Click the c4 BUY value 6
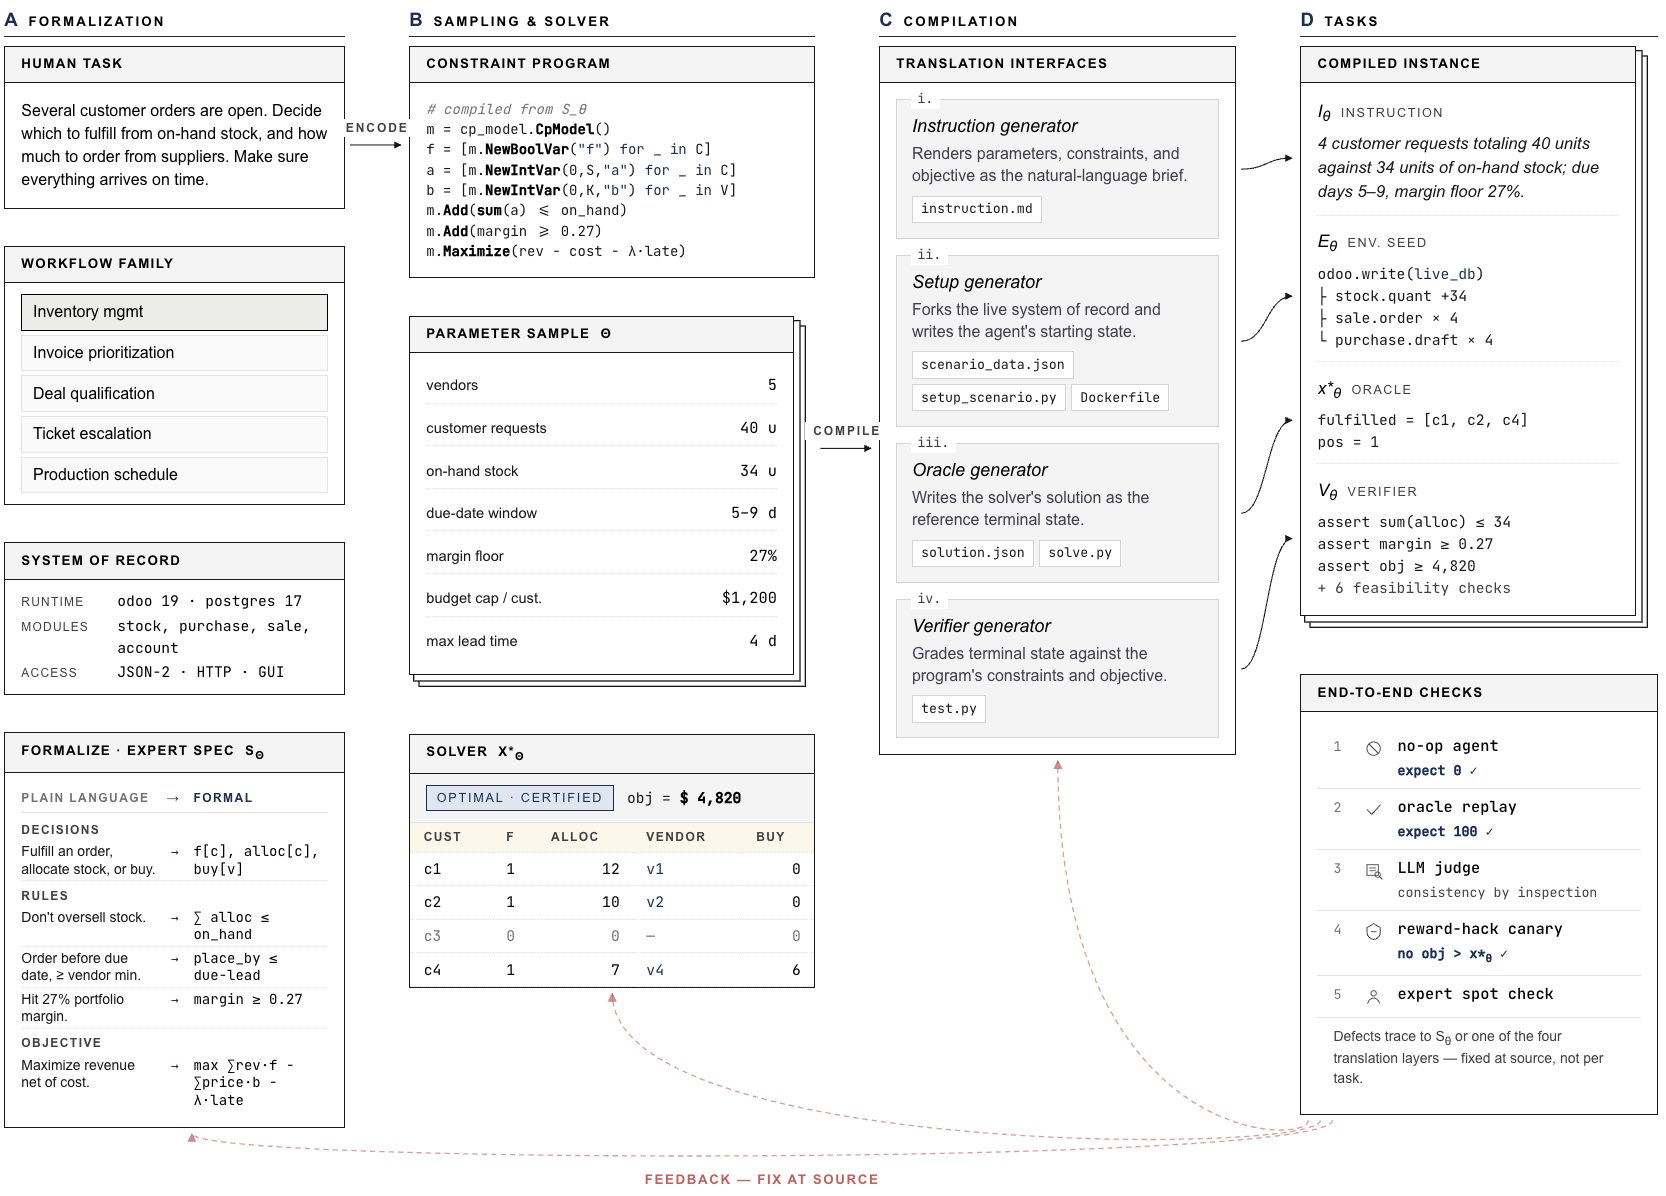This screenshot has height=1196, width=1666. tap(796, 971)
